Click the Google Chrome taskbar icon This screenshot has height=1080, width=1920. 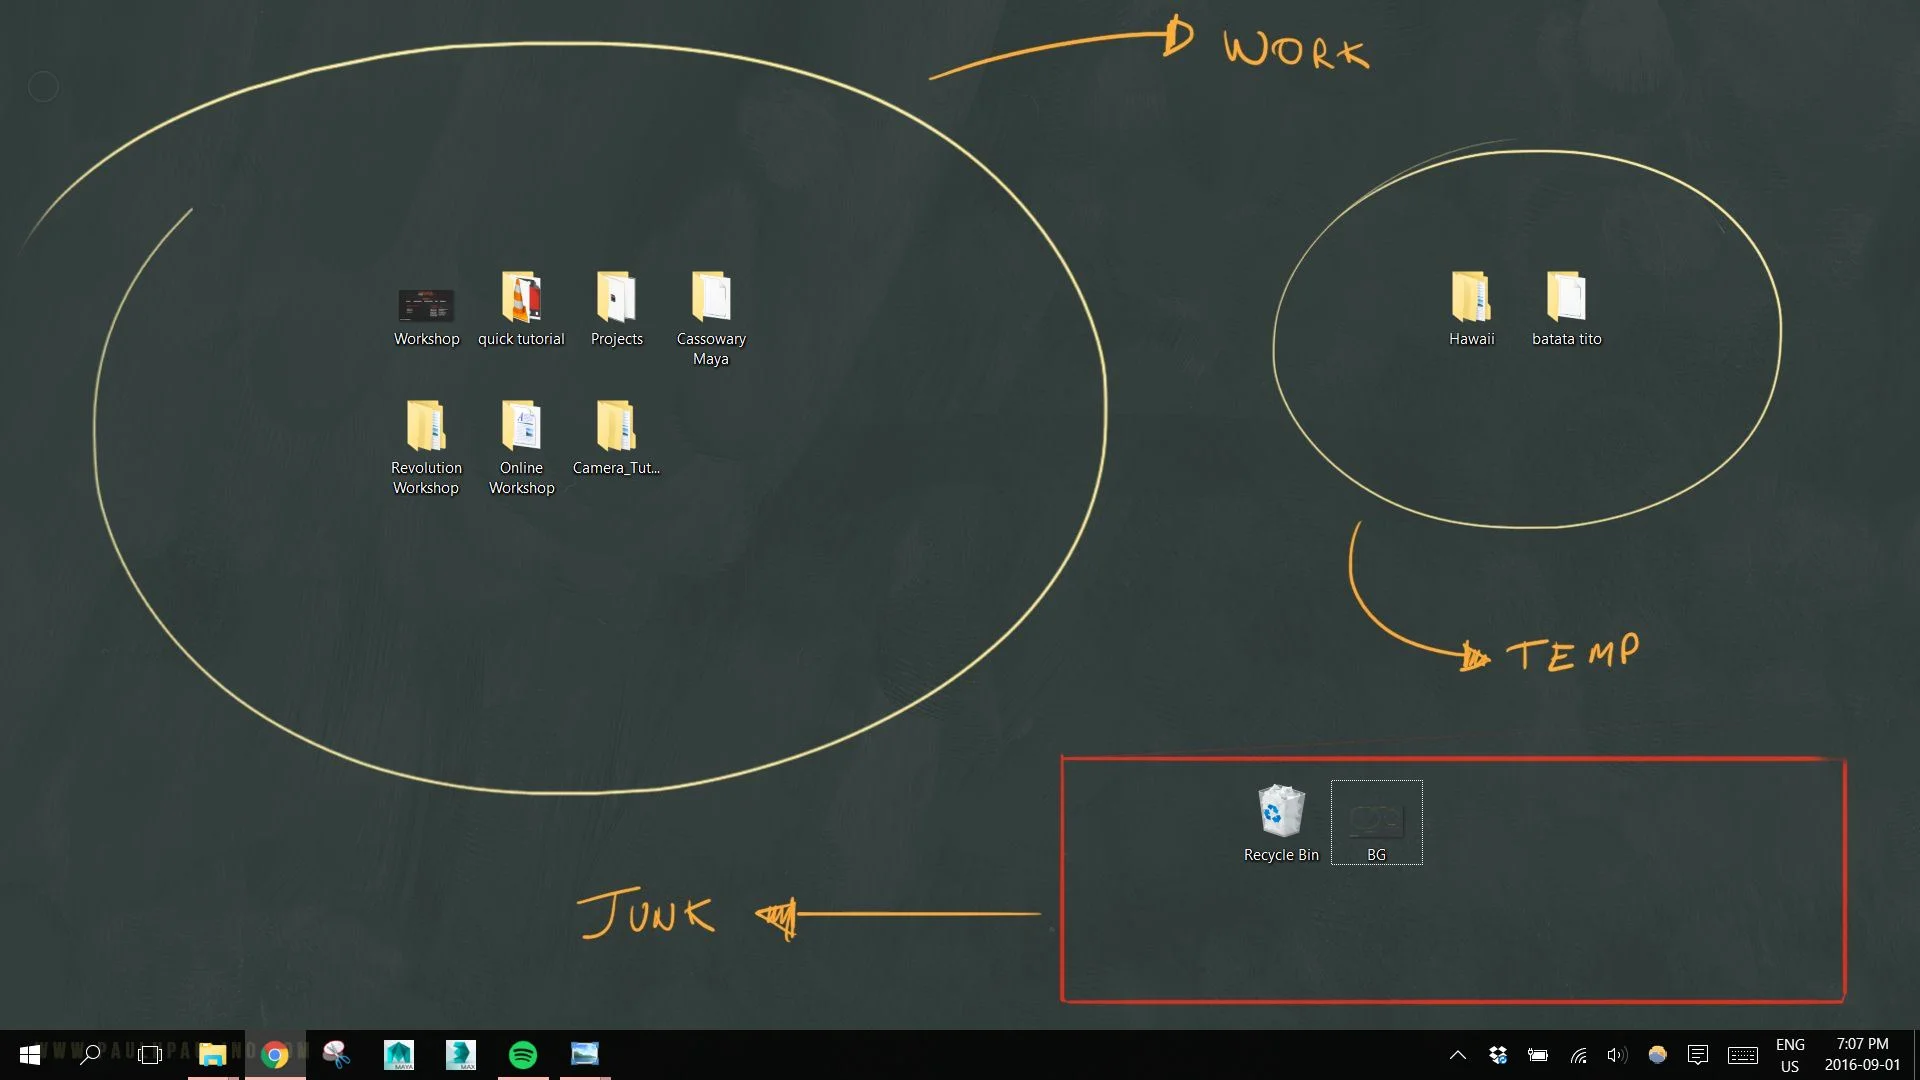(274, 1054)
